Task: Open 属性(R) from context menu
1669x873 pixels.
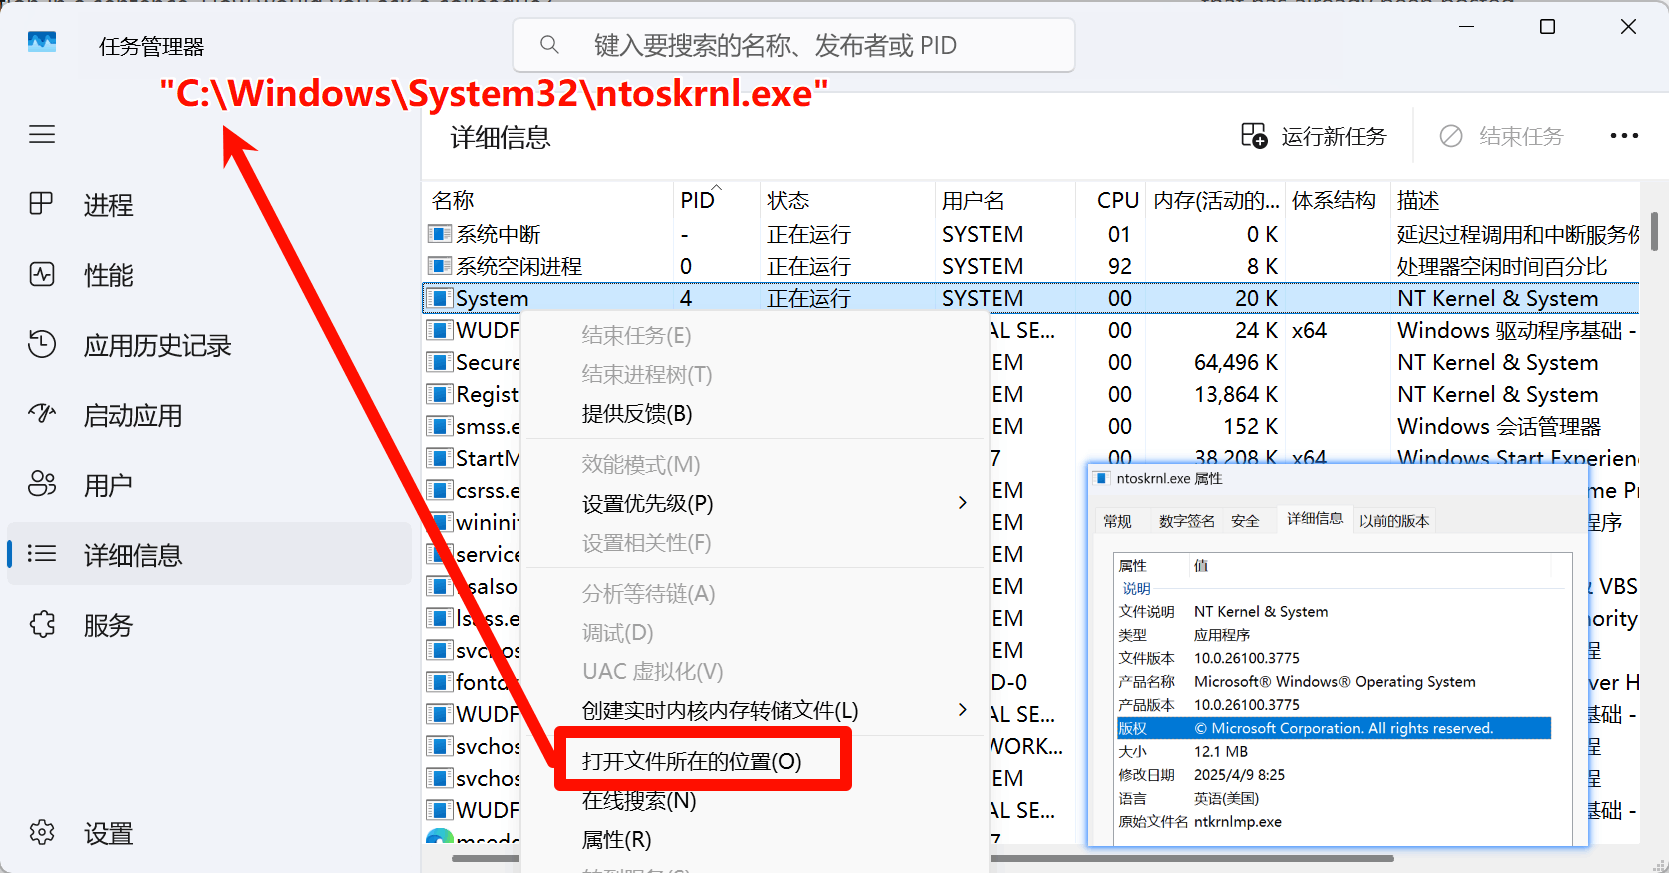Action: click(616, 839)
